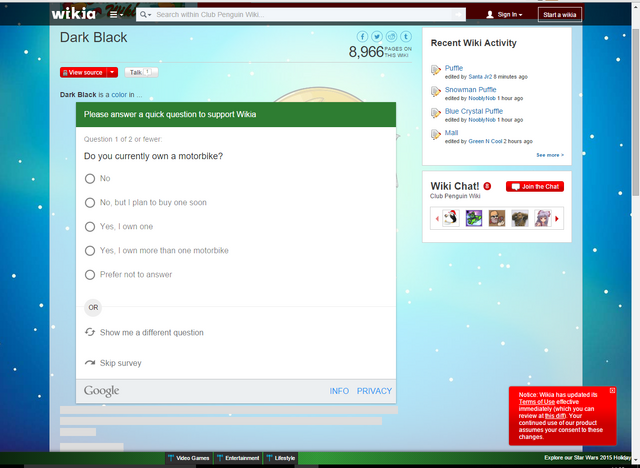The image size is (640, 468).
Task: Open the Sign In dropdown
Action: click(x=505, y=15)
